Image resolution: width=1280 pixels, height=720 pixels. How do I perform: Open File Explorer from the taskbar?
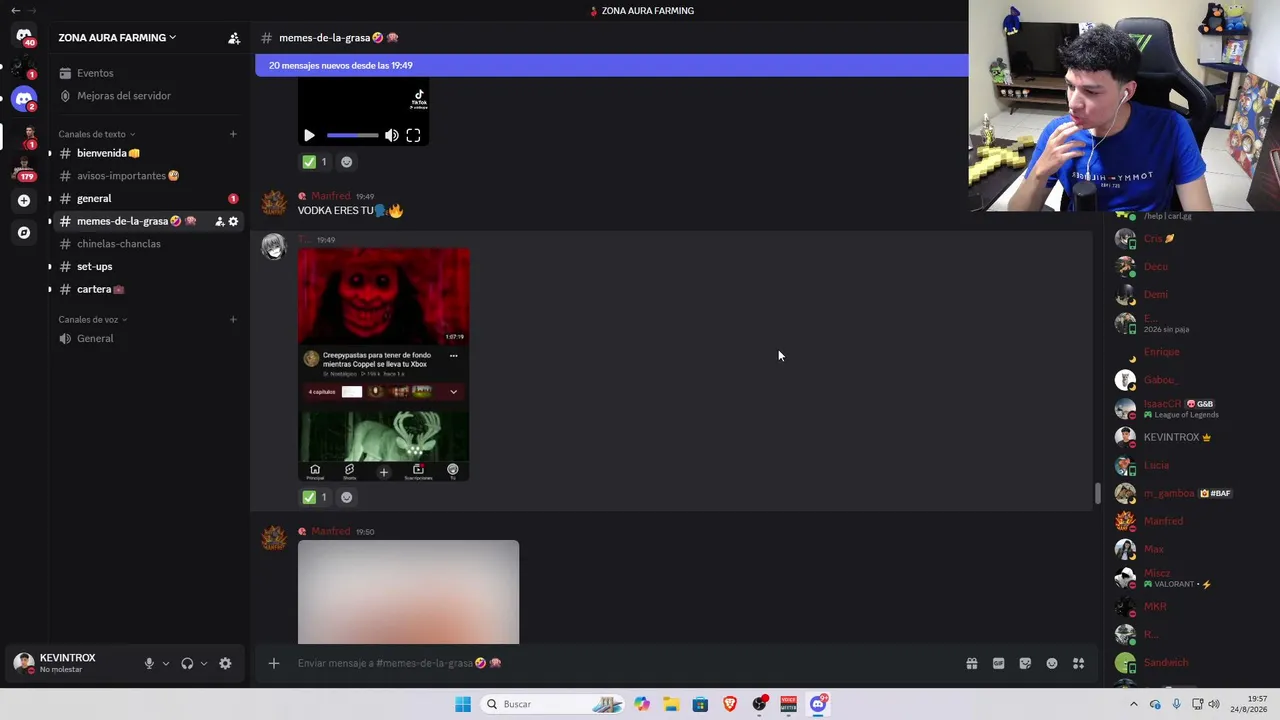tap(671, 704)
